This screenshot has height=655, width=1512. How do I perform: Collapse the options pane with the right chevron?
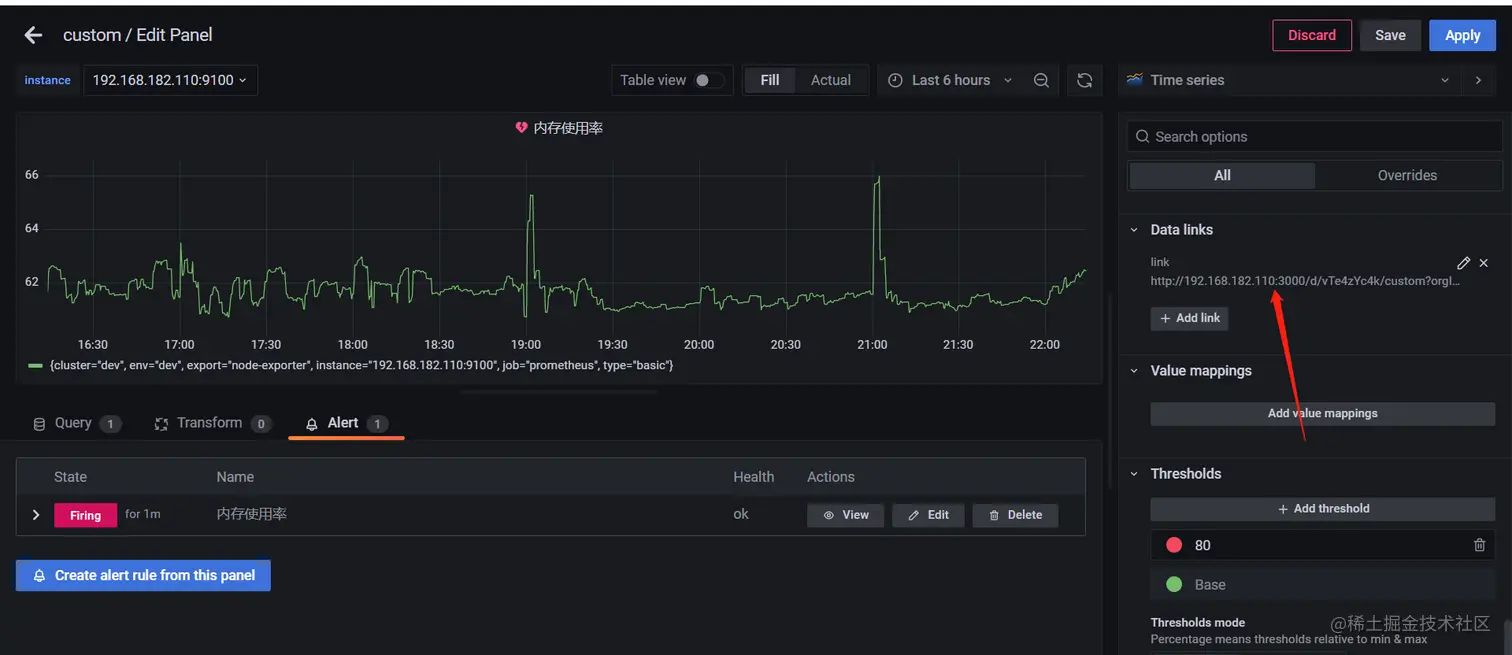pos(1478,80)
